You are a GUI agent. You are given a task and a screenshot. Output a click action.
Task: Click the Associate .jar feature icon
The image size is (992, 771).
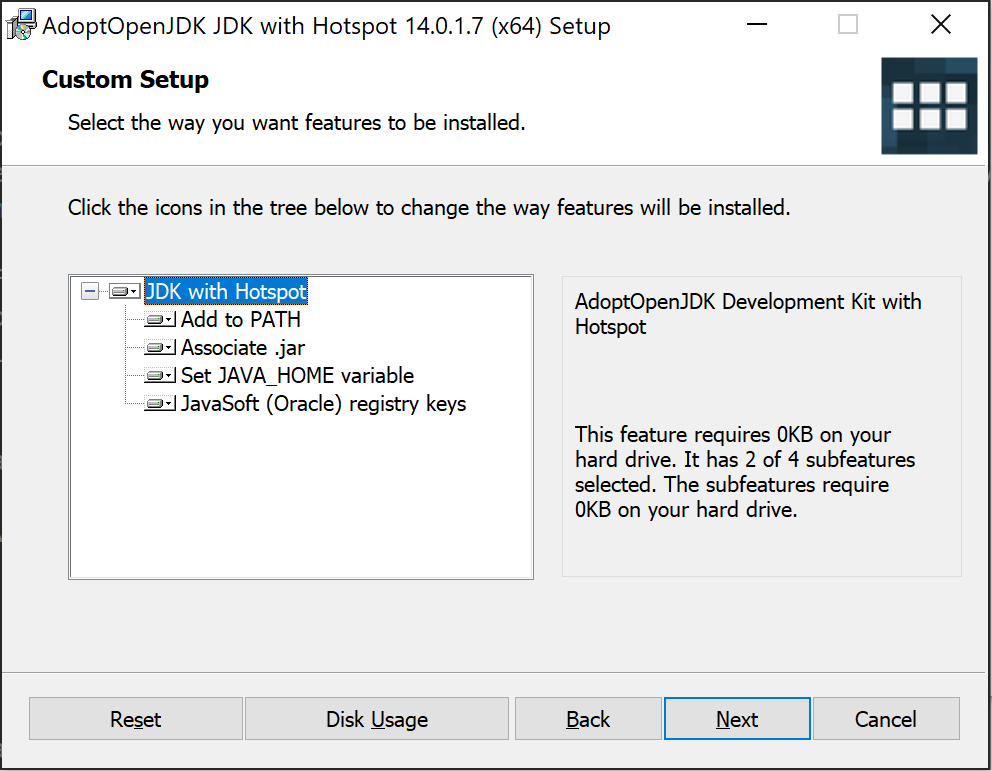coord(156,347)
